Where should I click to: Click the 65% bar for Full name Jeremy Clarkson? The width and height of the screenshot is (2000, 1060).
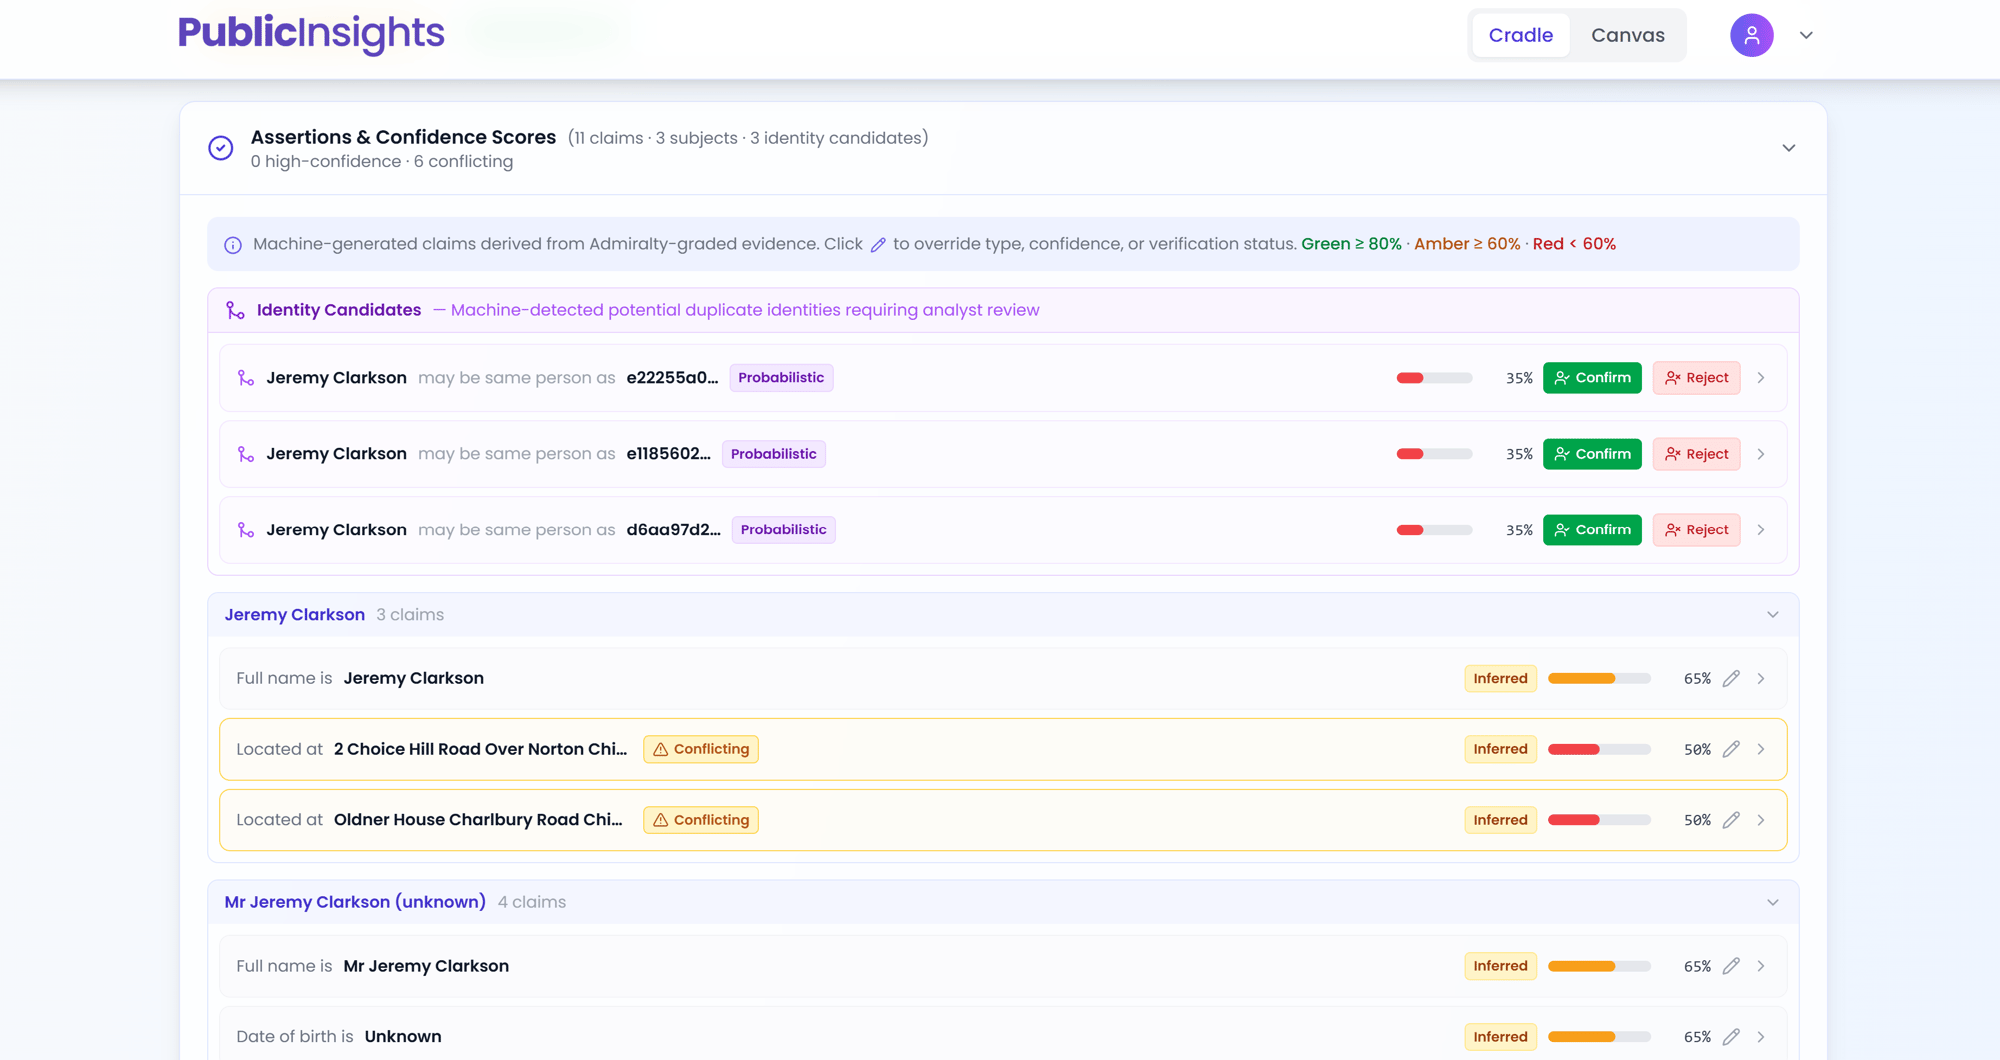click(1599, 679)
